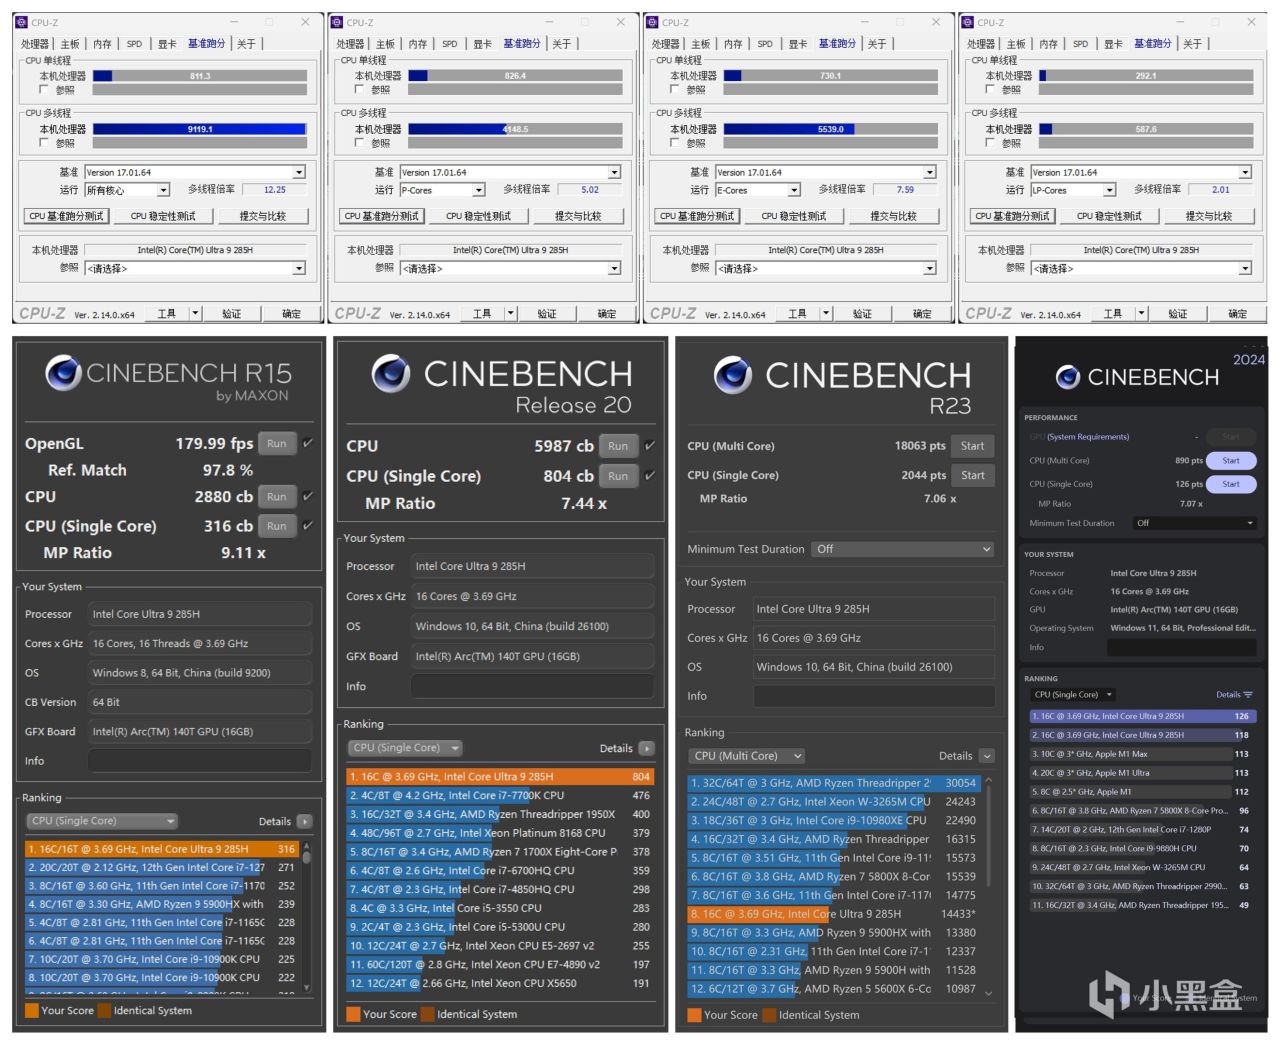Check single-thread 参照 box in the LP-Cores CPU-Z window
This screenshot has height=1045, width=1280.
990,90
